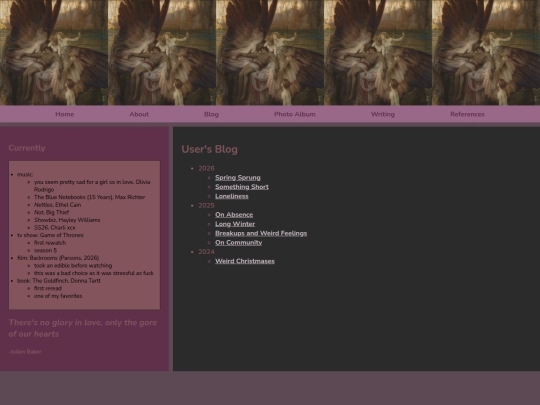Image resolution: width=540 pixels, height=405 pixels.
Task: Read the Something Short post
Action: pos(242,187)
